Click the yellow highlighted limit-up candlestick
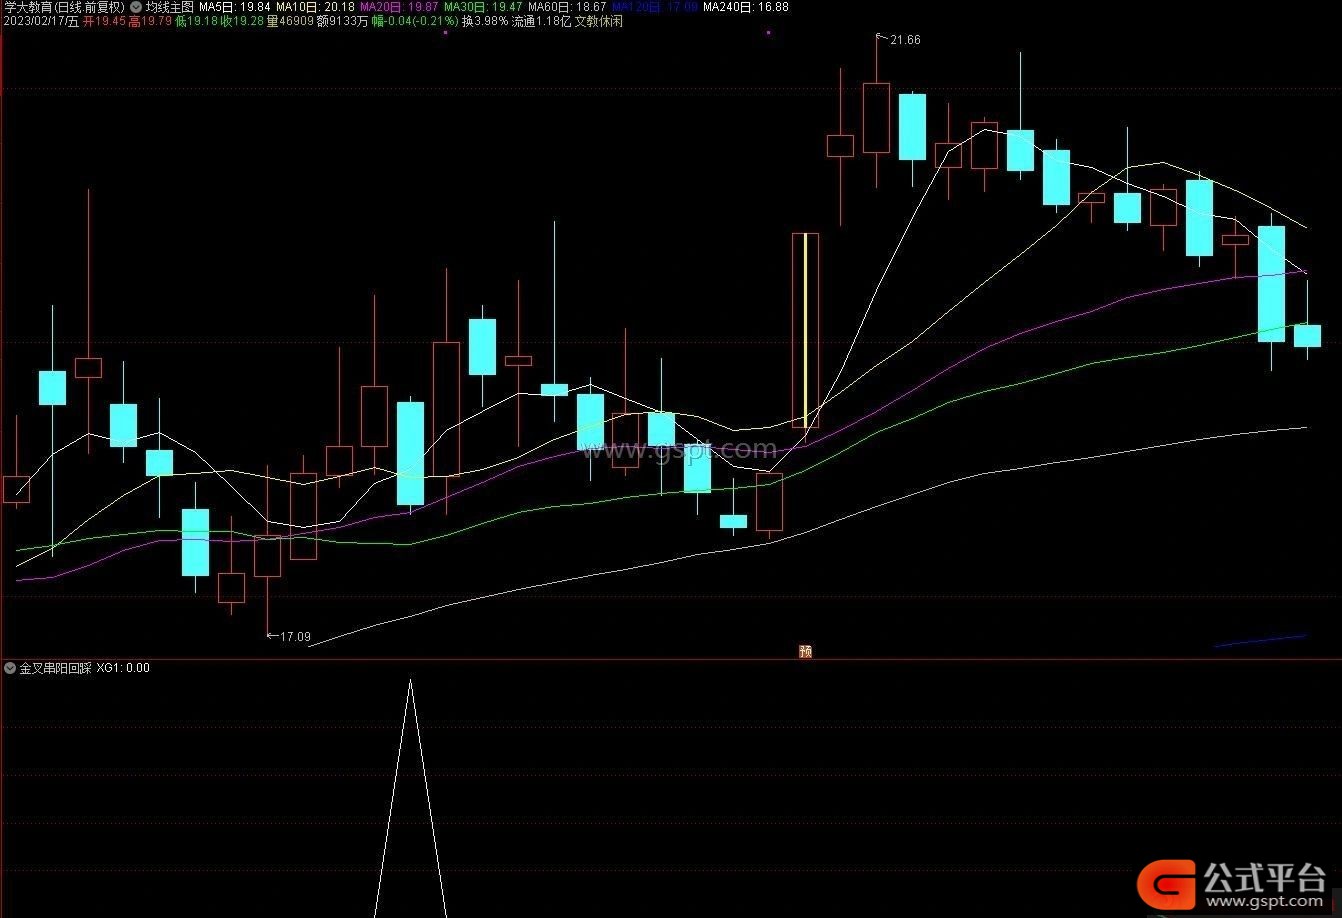This screenshot has height=918, width=1342. tap(805, 330)
